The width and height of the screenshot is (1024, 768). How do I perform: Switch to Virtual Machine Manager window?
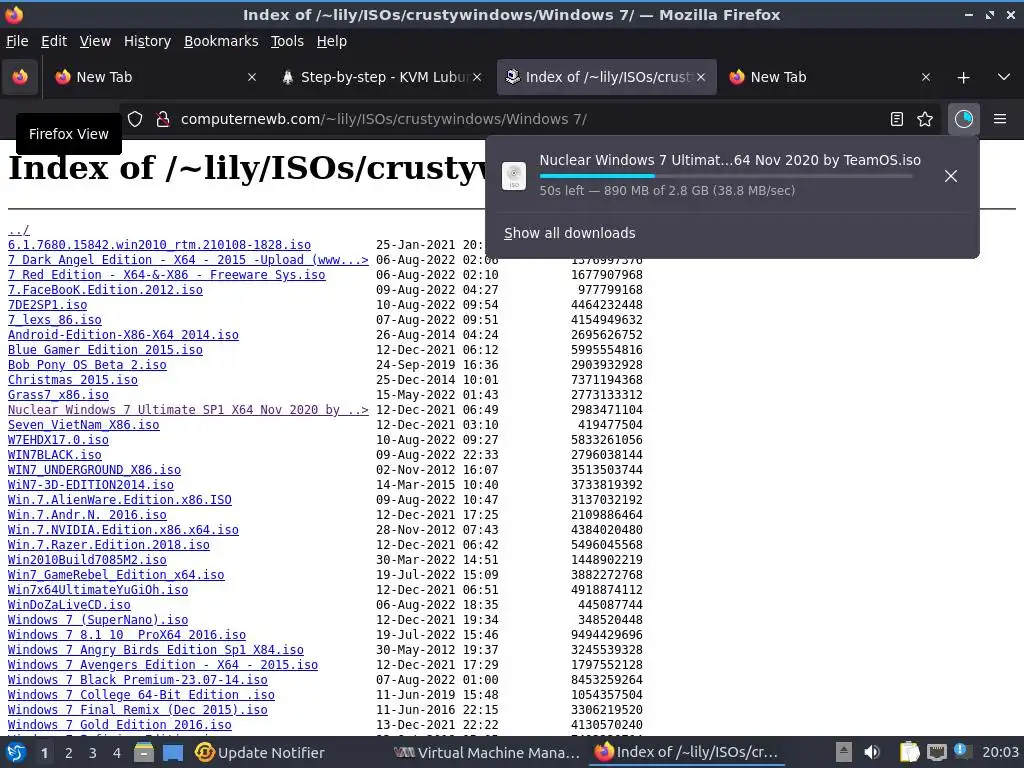[487, 753]
